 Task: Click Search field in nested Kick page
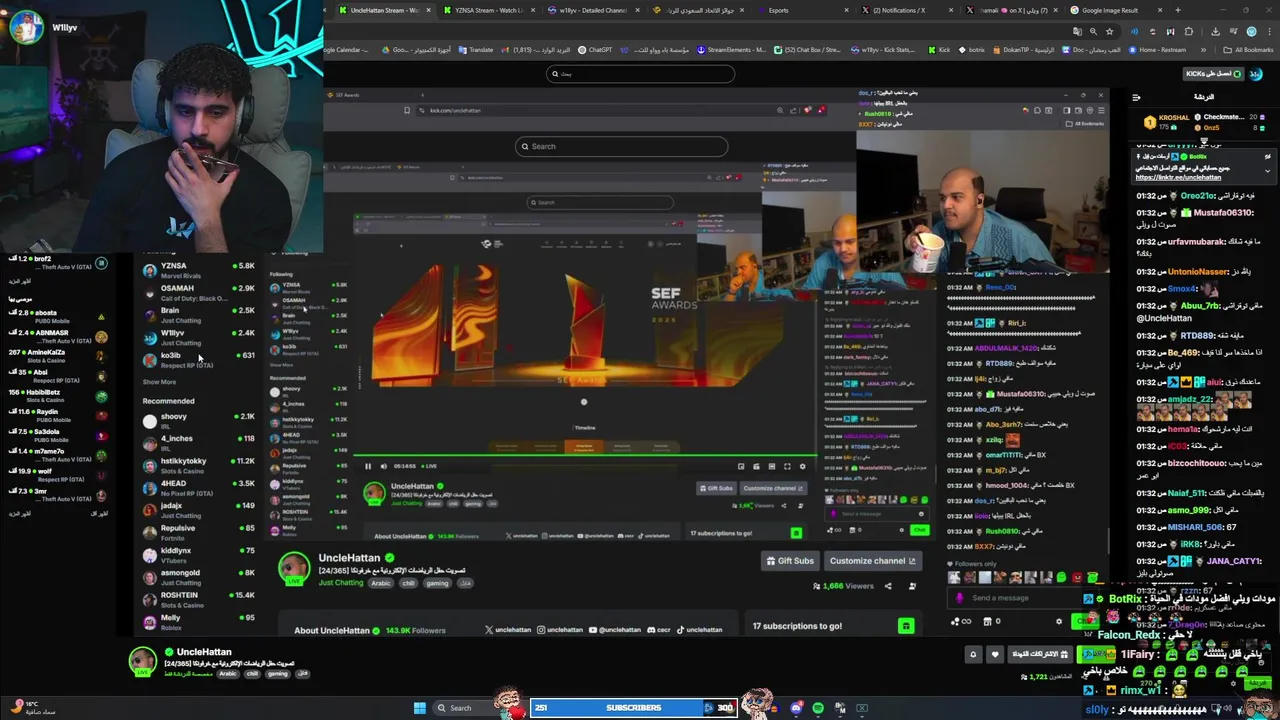(621, 146)
